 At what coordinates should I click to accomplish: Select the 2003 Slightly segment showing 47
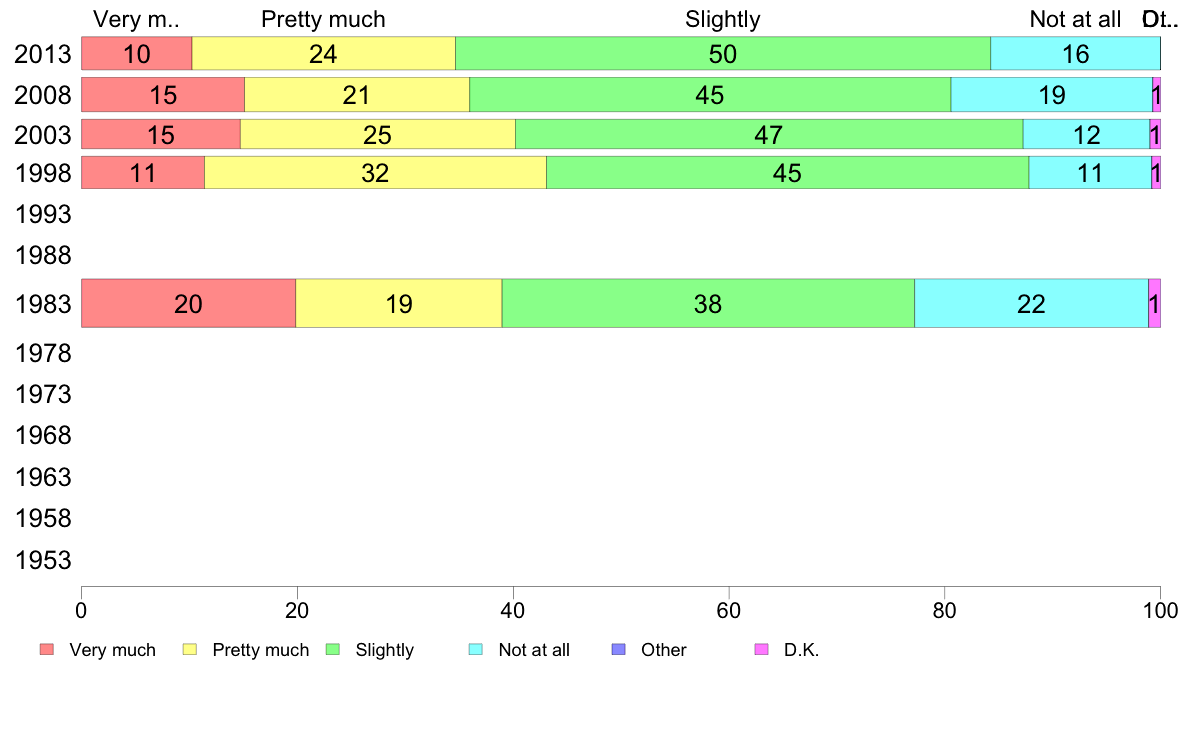[x=769, y=134]
